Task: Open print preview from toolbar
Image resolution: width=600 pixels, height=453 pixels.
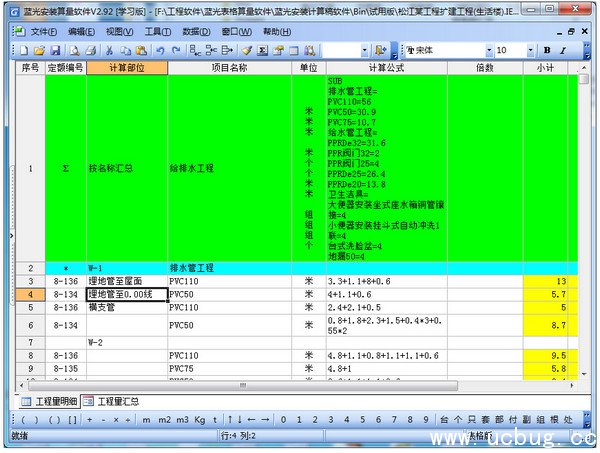Action: click(x=75, y=51)
